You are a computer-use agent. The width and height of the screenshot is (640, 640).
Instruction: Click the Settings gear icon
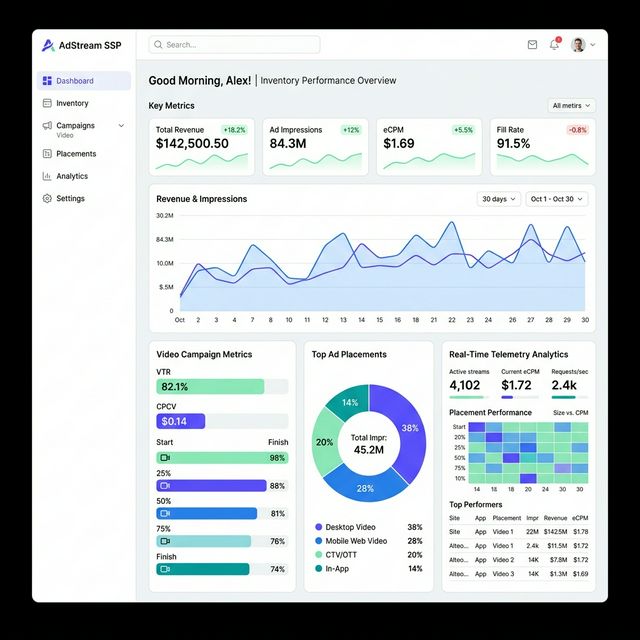click(x=47, y=198)
